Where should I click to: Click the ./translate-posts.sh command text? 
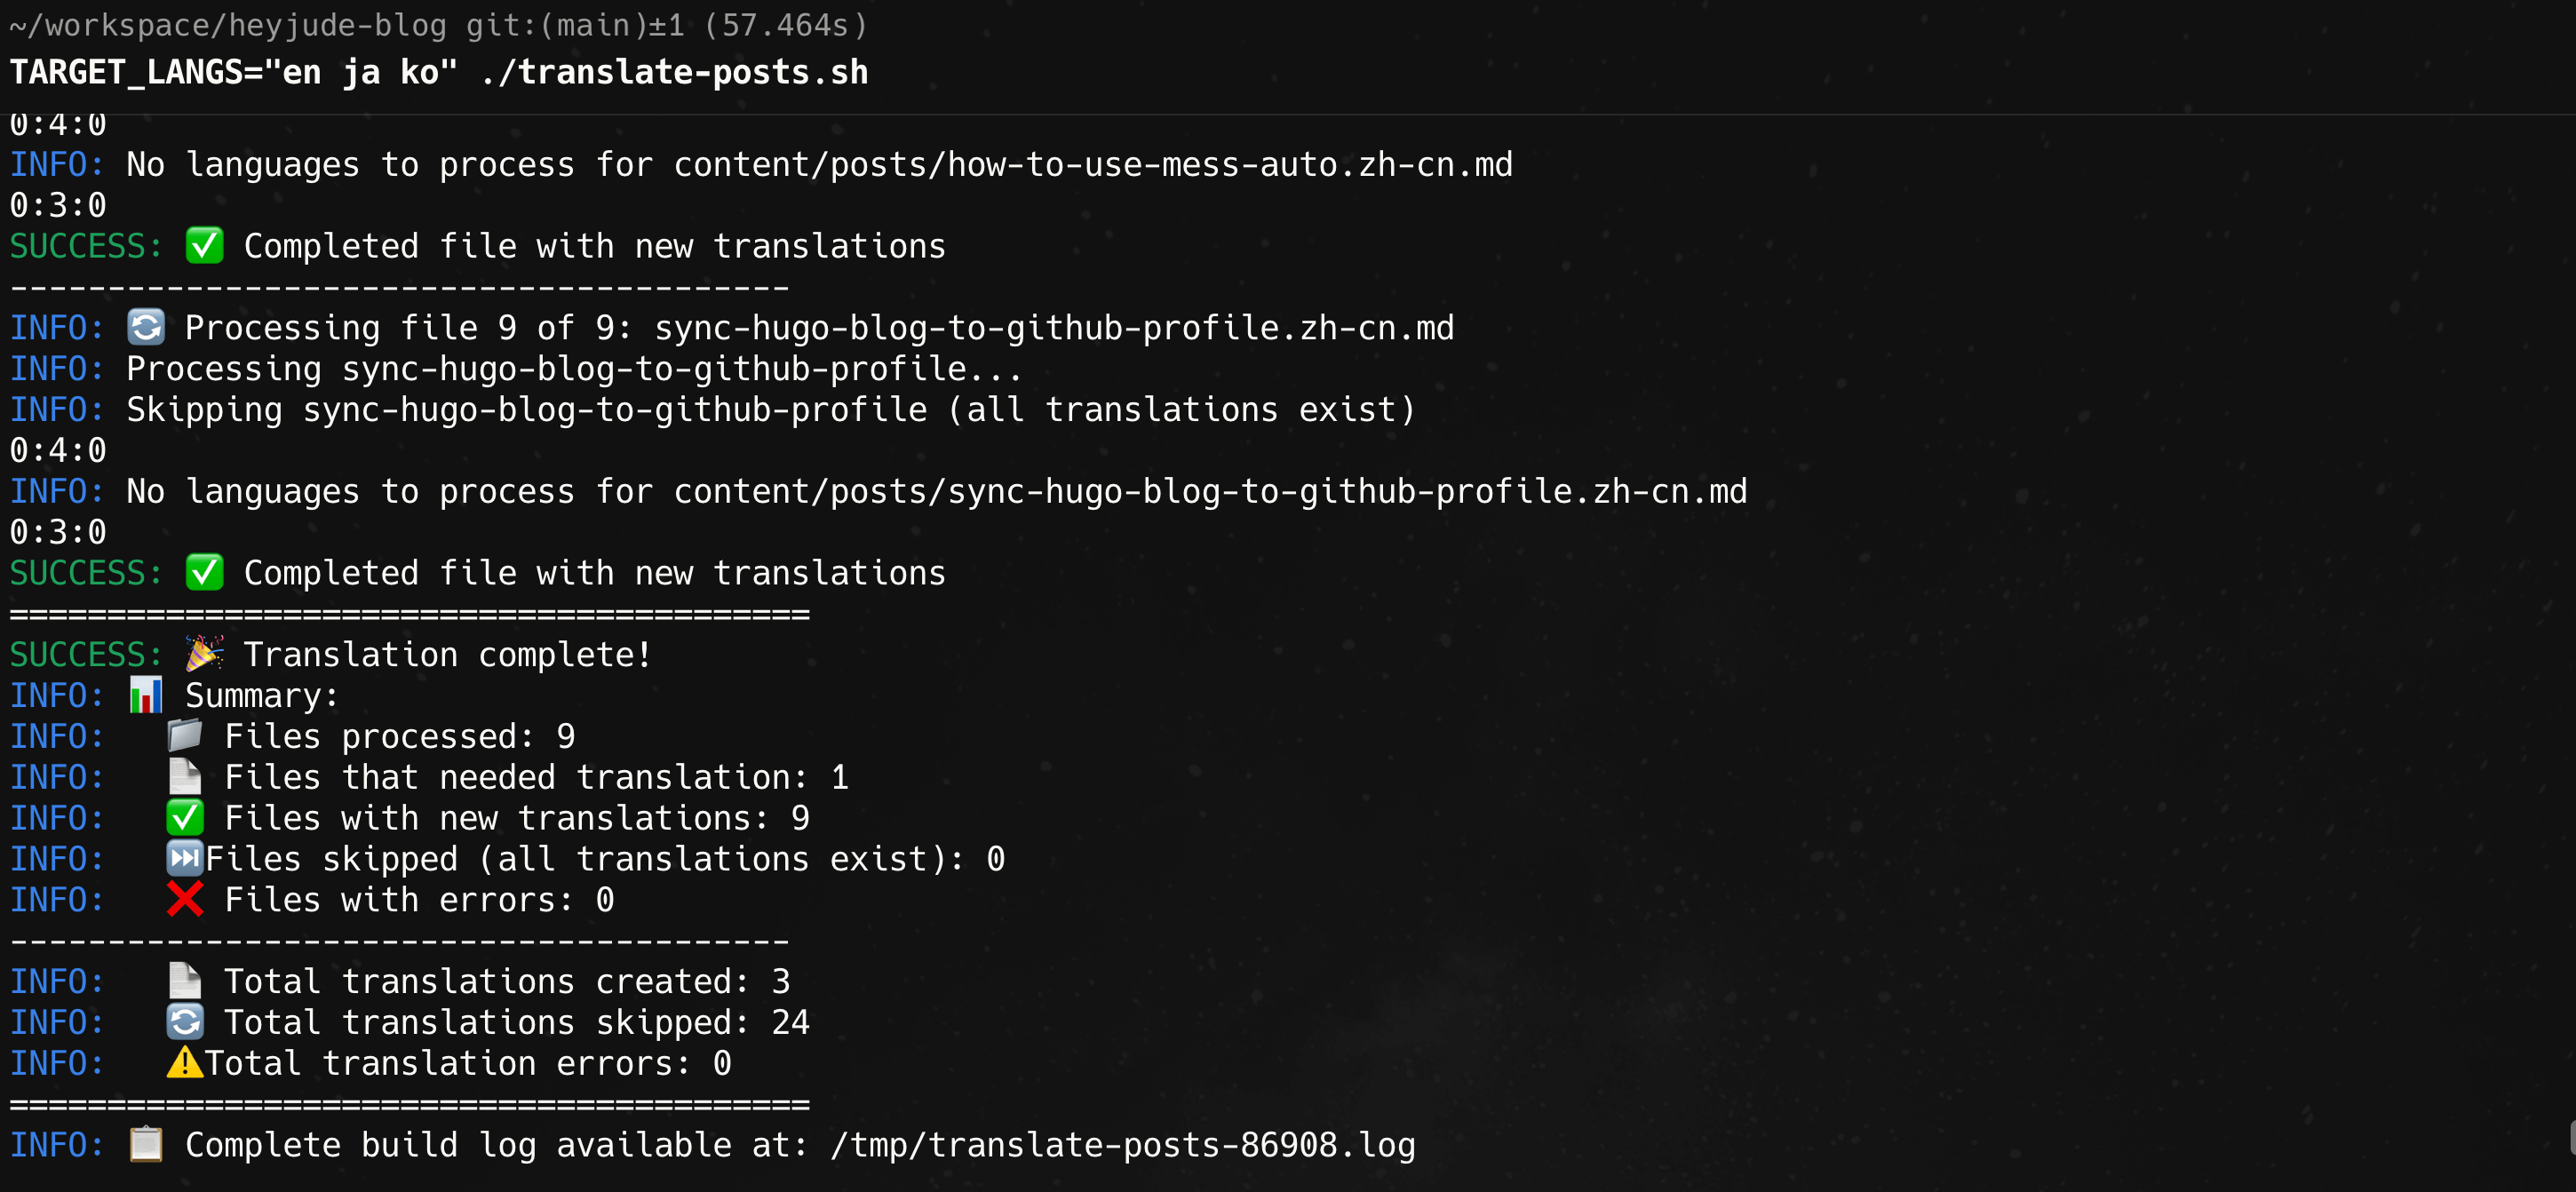tap(674, 72)
